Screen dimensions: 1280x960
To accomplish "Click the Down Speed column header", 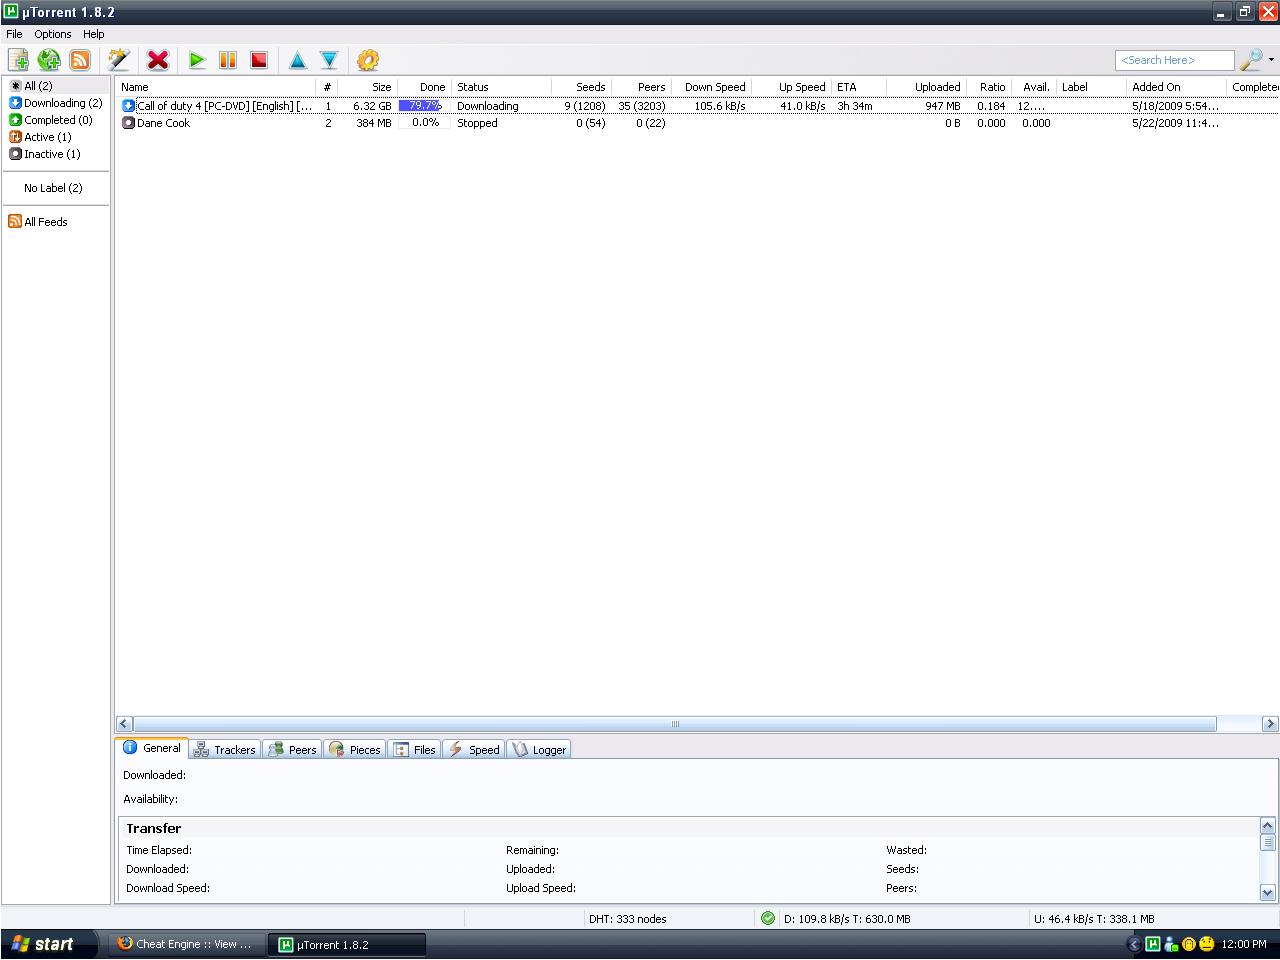I will click(x=714, y=87).
